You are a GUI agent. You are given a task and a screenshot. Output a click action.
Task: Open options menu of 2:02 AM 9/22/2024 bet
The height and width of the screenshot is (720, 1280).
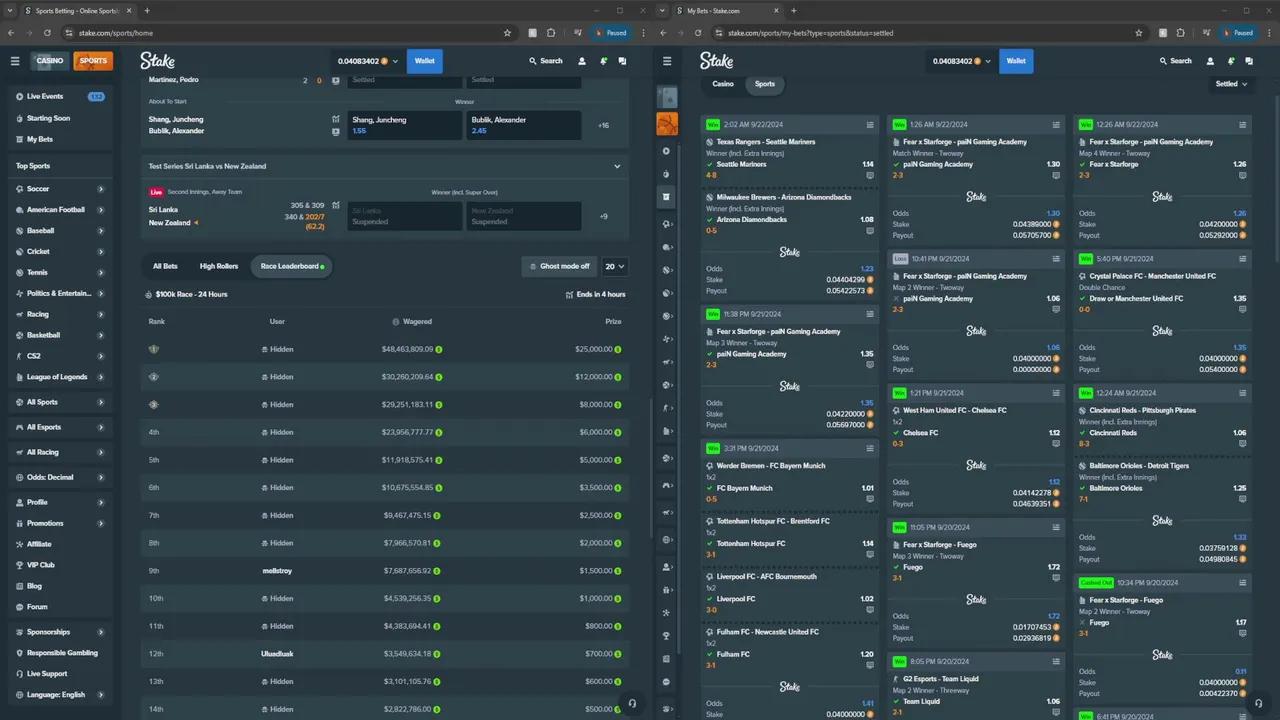click(x=871, y=125)
